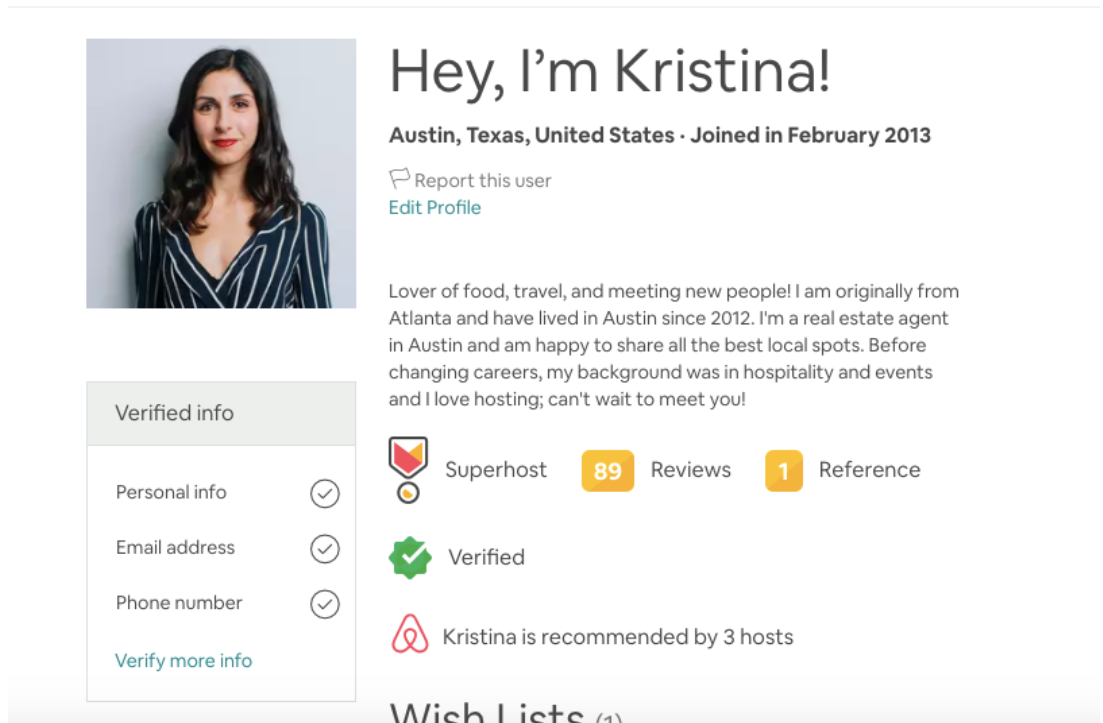Click the Verified label text

[487, 558]
